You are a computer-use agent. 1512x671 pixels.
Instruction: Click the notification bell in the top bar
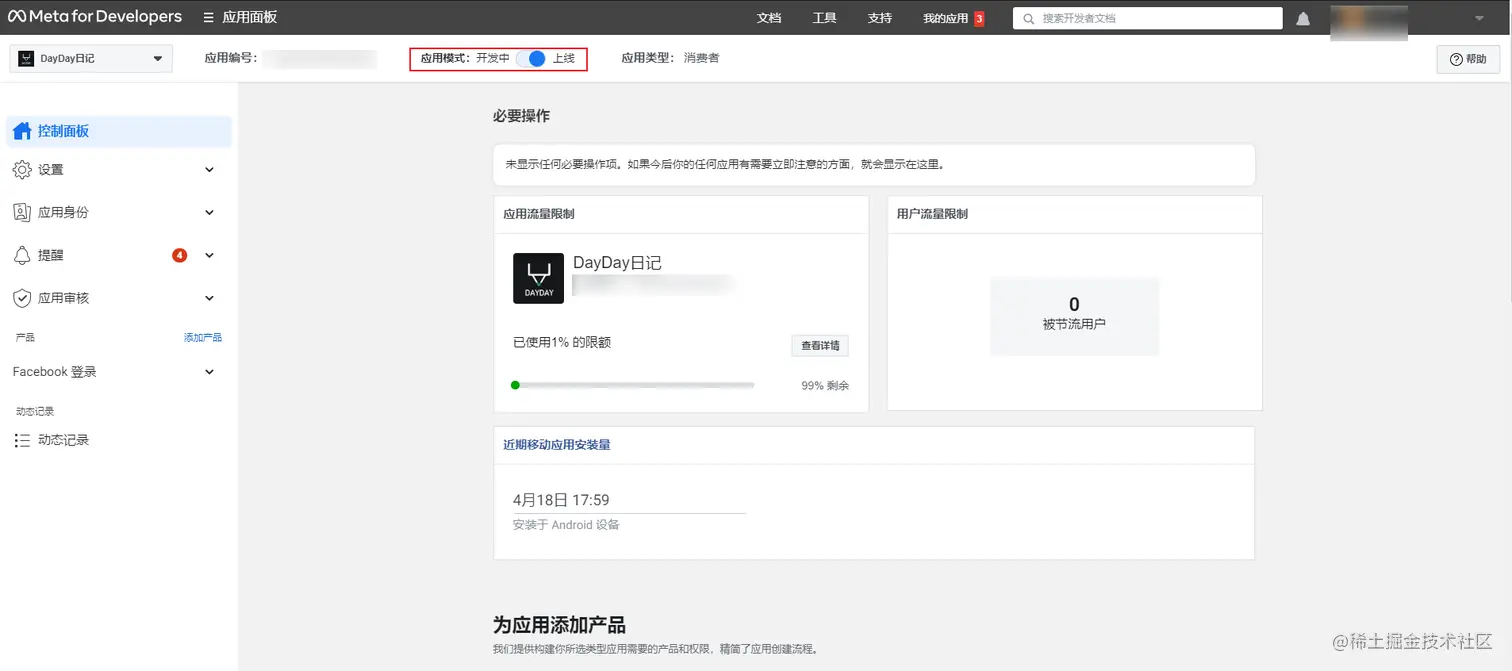coord(1303,19)
